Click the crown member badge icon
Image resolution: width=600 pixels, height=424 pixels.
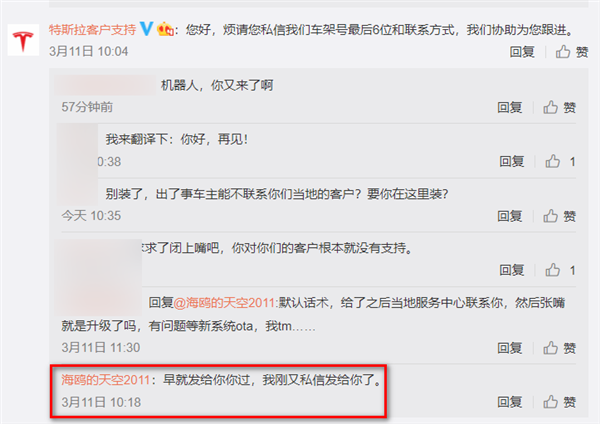point(165,29)
